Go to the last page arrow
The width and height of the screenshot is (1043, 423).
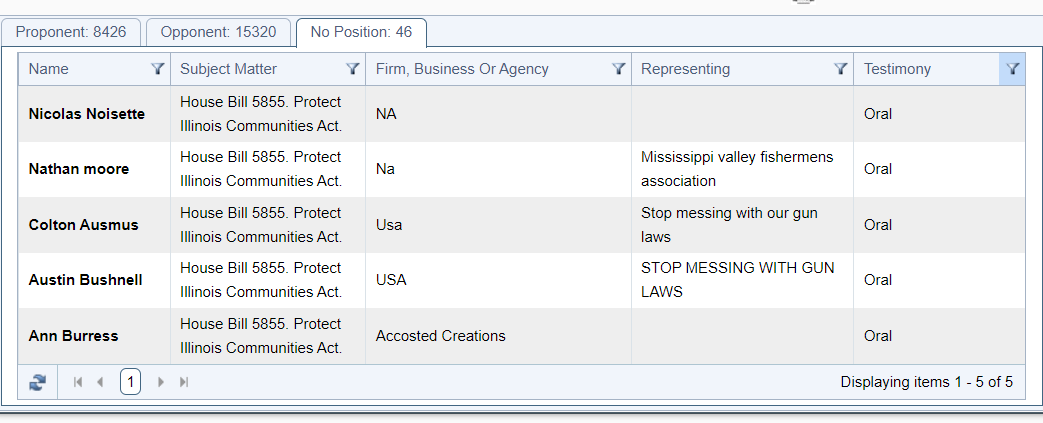(x=184, y=382)
